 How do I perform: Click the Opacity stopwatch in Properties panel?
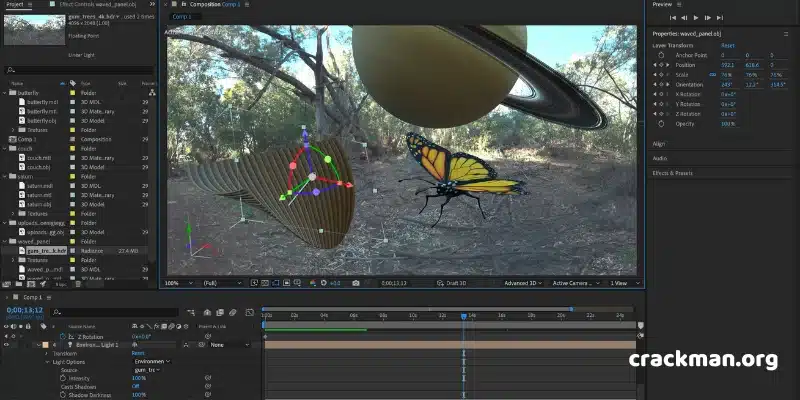(x=661, y=124)
